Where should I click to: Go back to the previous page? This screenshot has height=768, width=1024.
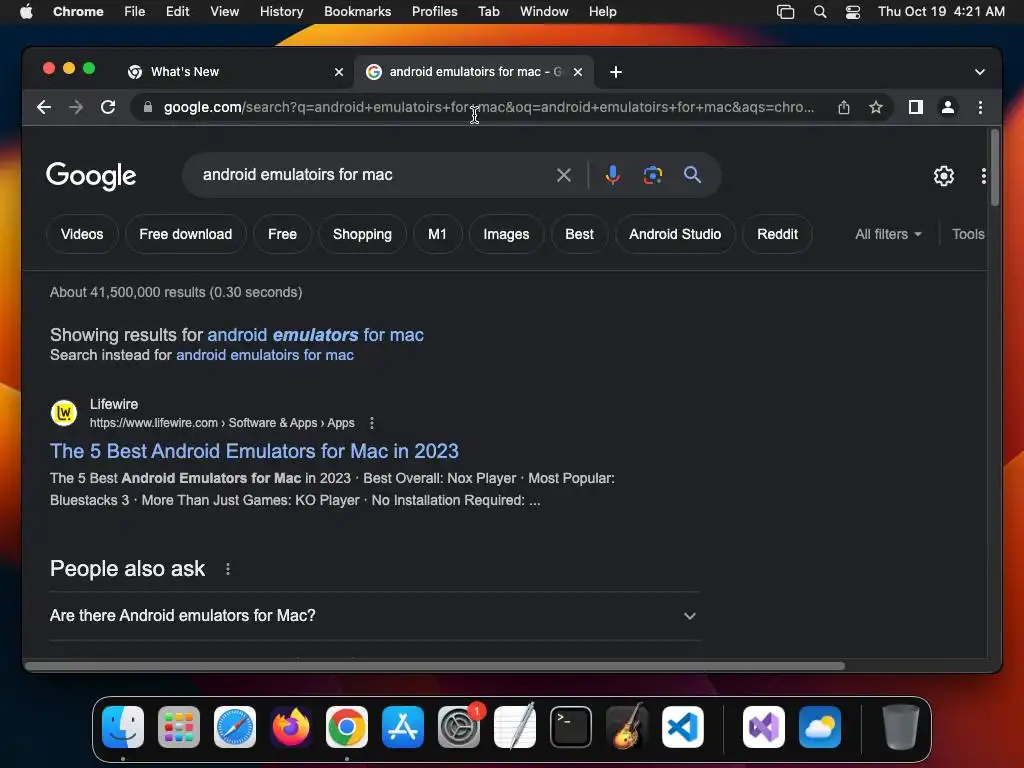point(44,107)
